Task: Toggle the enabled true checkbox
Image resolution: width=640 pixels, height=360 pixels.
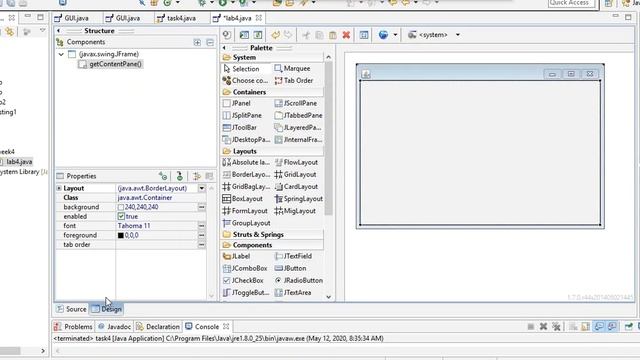Action: [x=121, y=216]
